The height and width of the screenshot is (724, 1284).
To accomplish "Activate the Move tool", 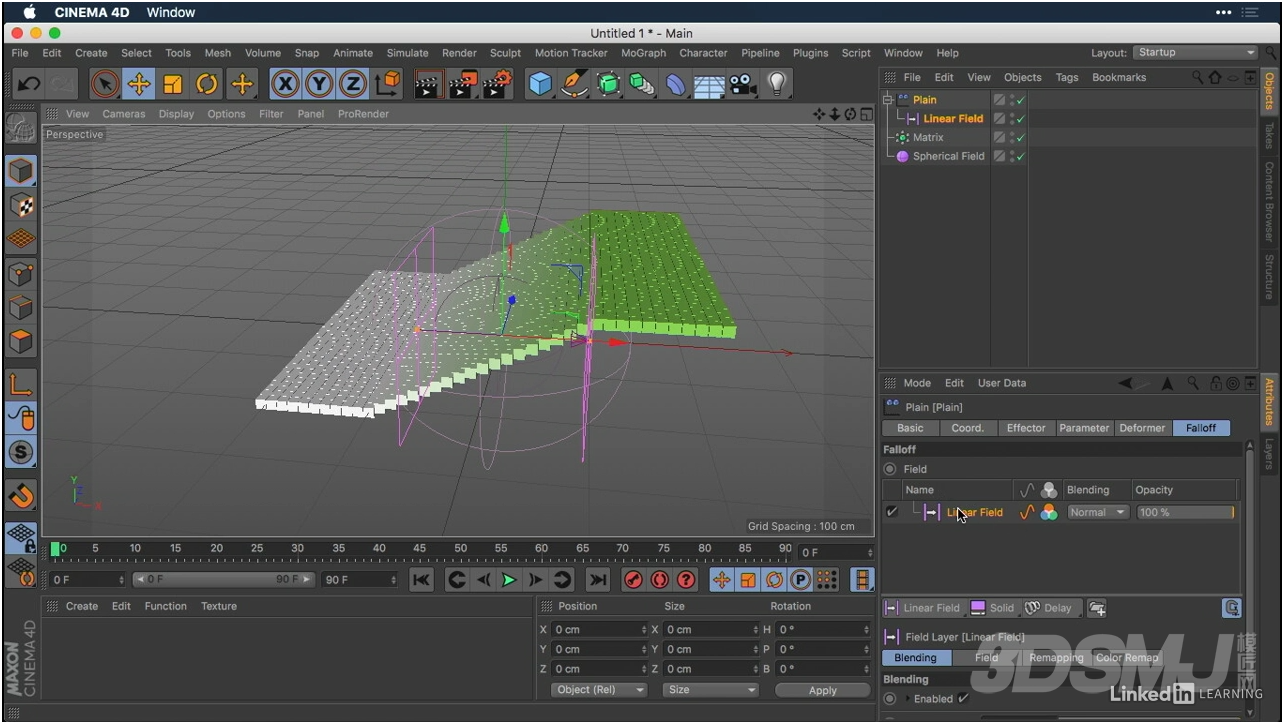I will [139, 84].
